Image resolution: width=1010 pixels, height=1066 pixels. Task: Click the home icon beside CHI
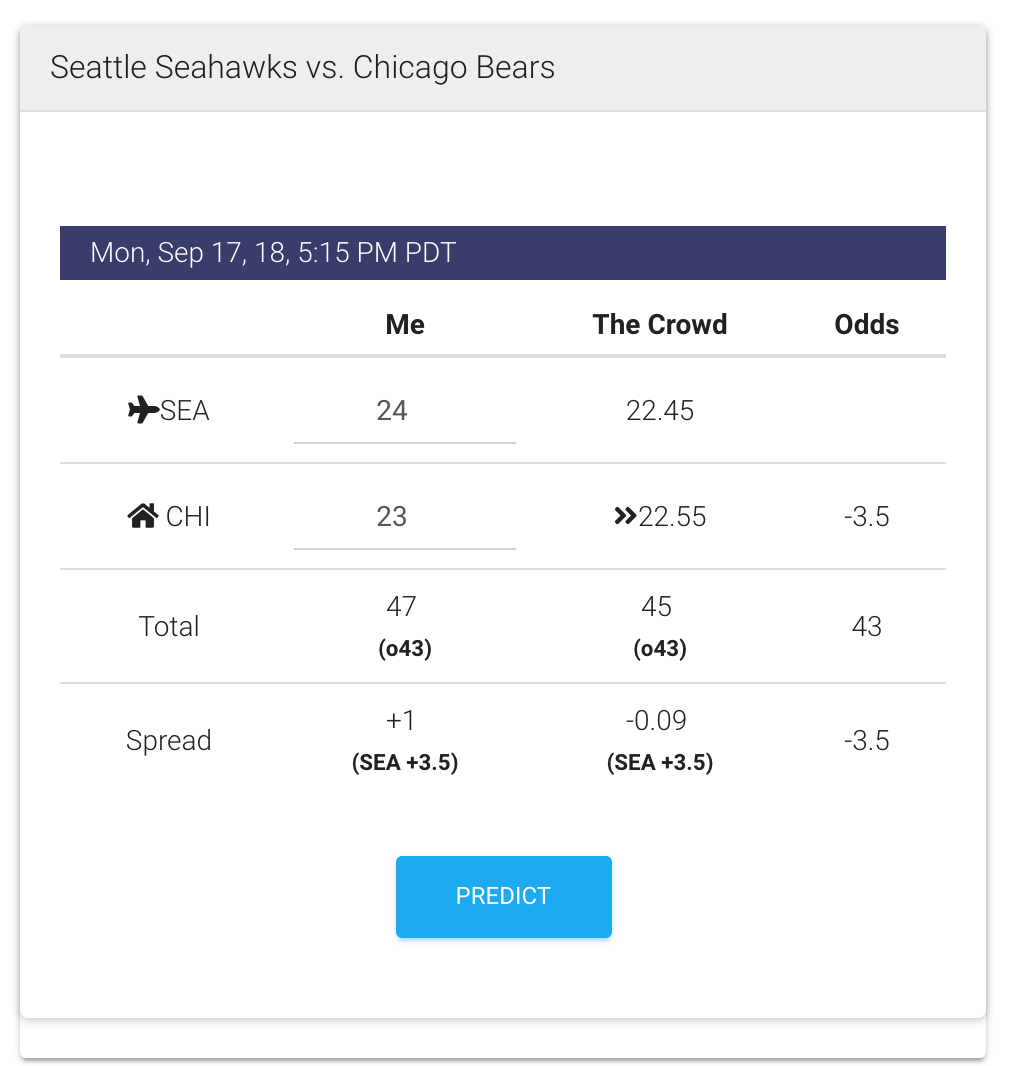tap(143, 516)
